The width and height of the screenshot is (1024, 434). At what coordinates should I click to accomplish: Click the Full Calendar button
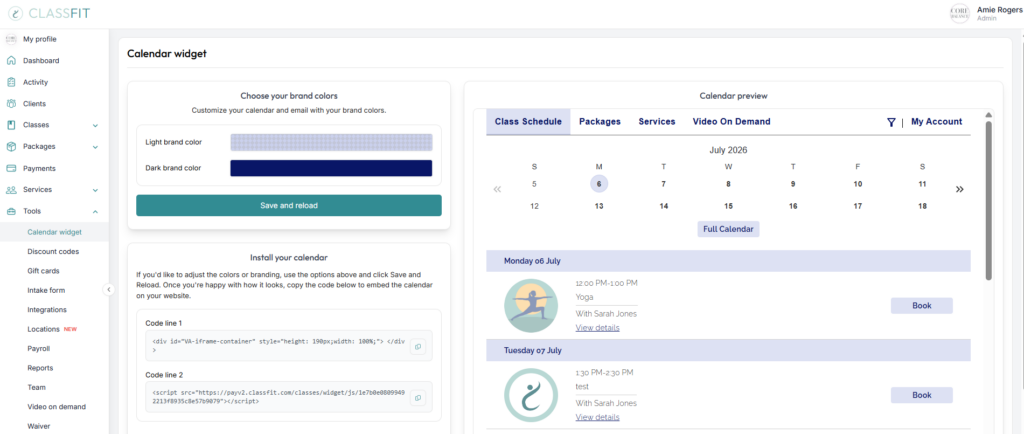point(728,229)
